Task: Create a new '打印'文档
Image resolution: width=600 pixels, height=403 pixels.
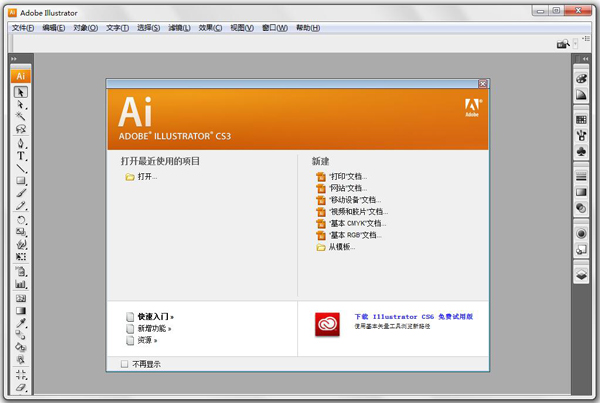Action: (348, 176)
